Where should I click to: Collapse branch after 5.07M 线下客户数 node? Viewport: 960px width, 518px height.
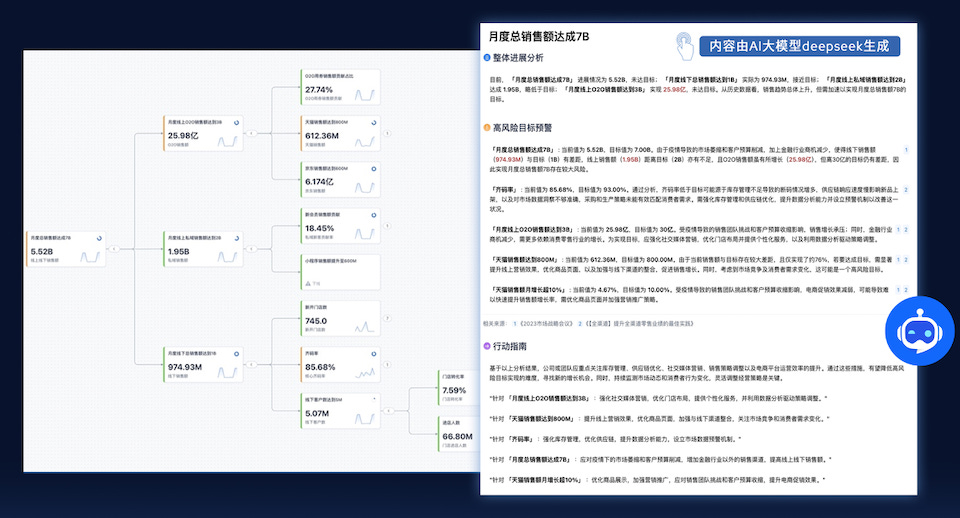388,411
